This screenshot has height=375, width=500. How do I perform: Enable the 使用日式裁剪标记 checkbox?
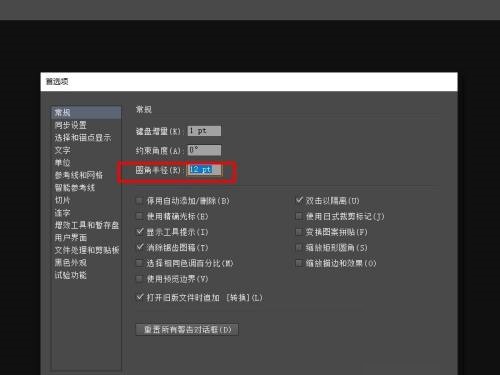[299, 216]
